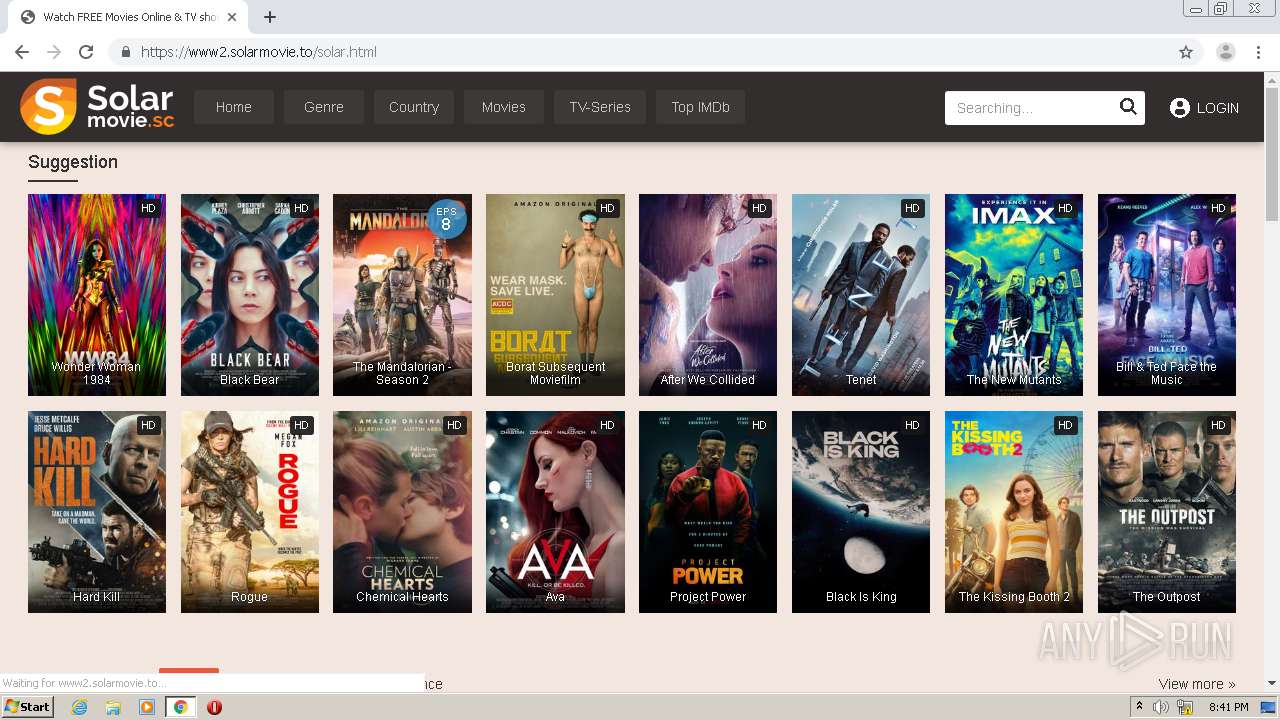
Task: Open the Chemical Hearts poster
Action: (402, 512)
